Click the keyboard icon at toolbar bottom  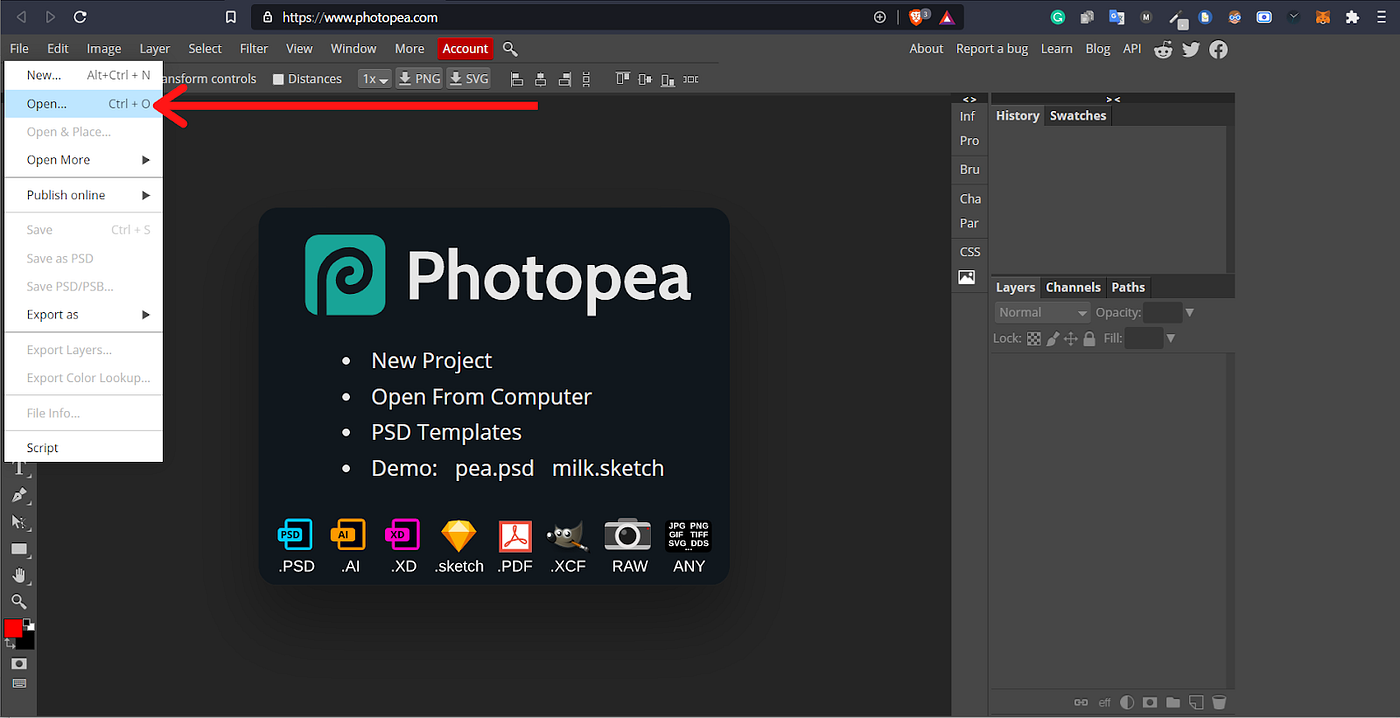[x=18, y=684]
